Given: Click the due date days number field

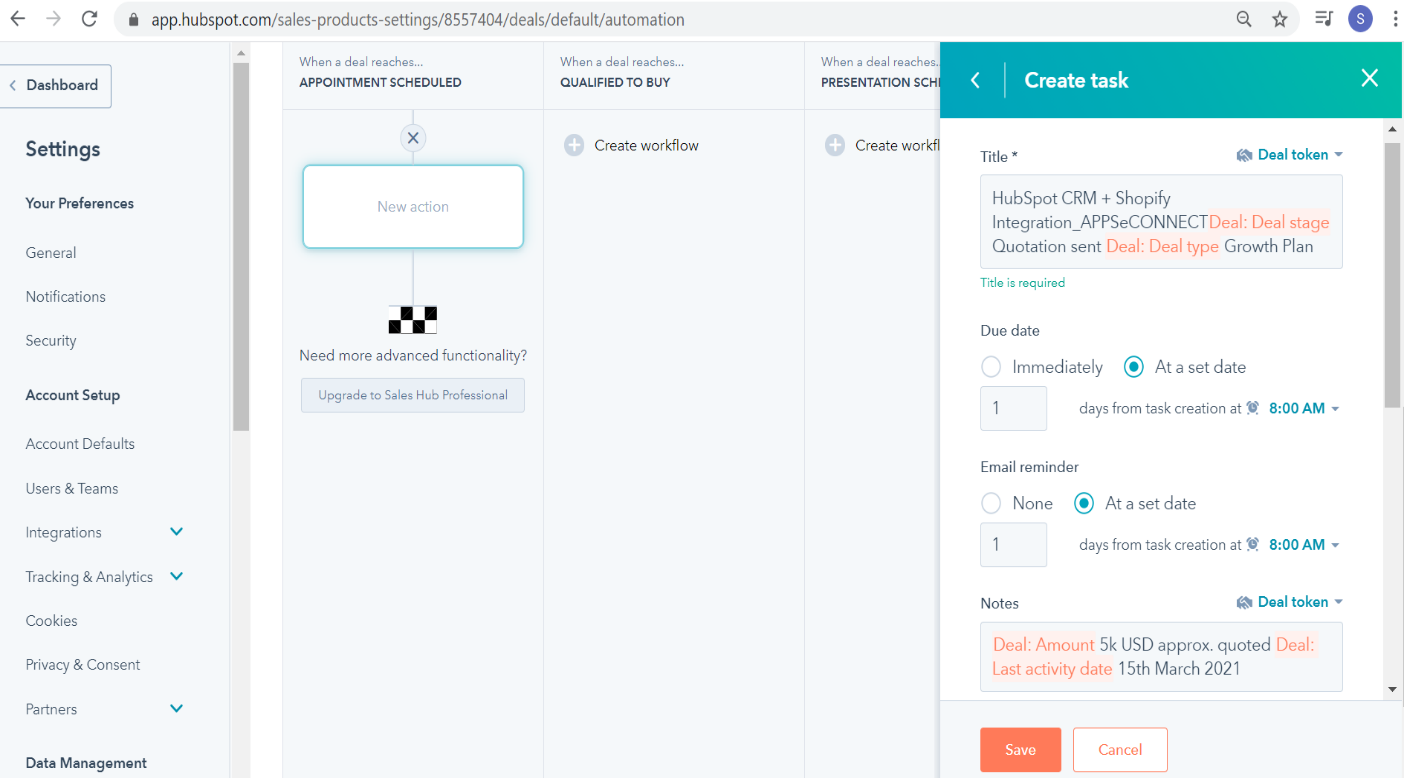Looking at the screenshot, I should pyautogui.click(x=1014, y=408).
